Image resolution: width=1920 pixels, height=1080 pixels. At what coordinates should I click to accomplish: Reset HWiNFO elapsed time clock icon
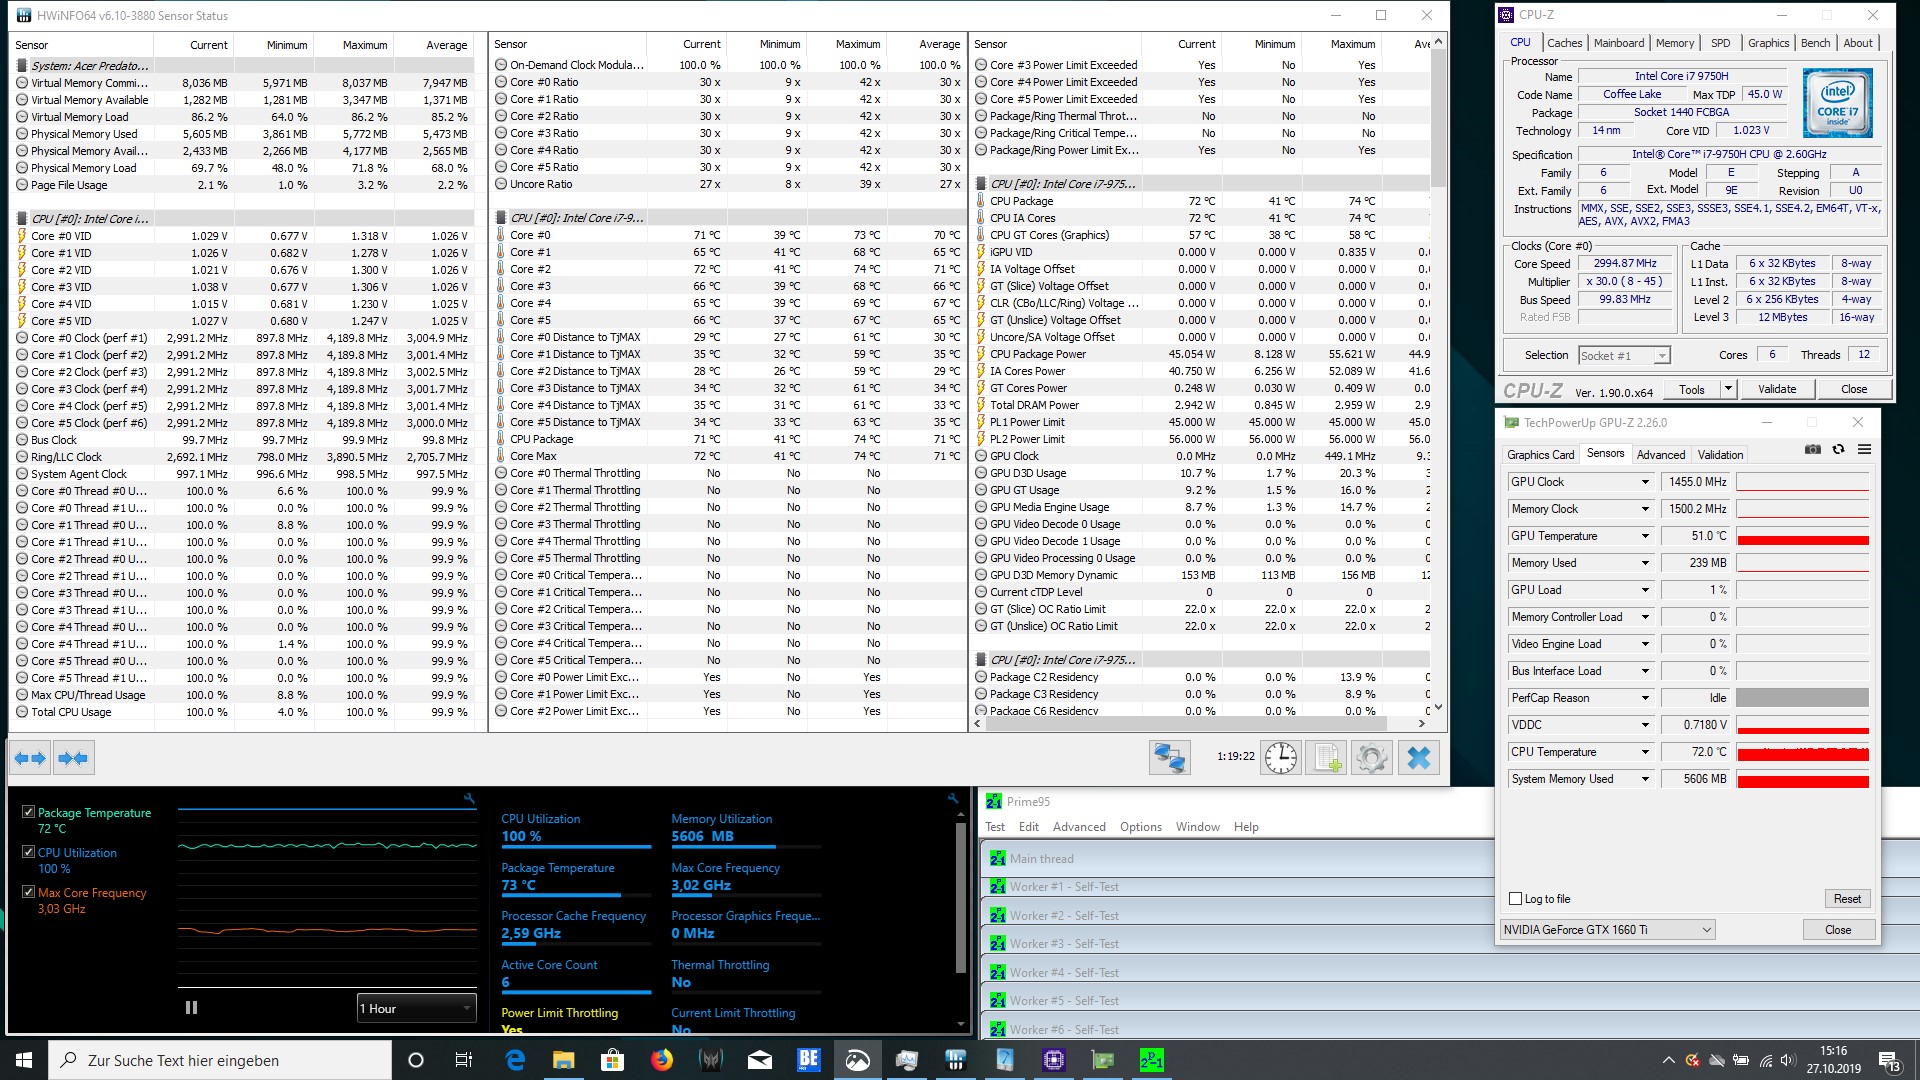(x=1281, y=758)
